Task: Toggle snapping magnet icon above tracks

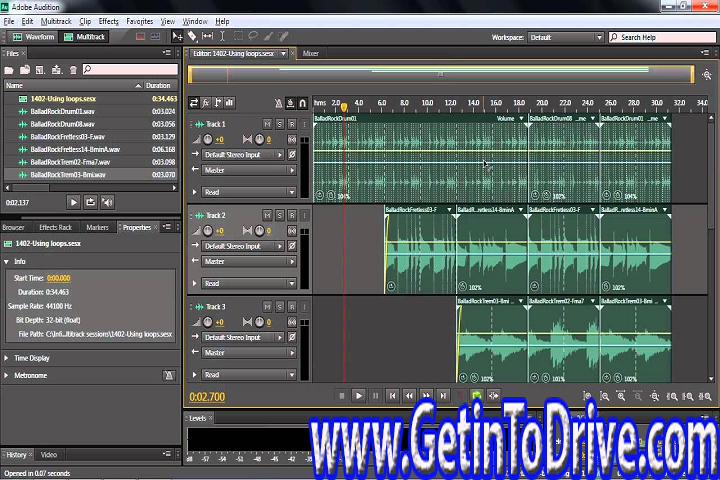Action: 303,103
